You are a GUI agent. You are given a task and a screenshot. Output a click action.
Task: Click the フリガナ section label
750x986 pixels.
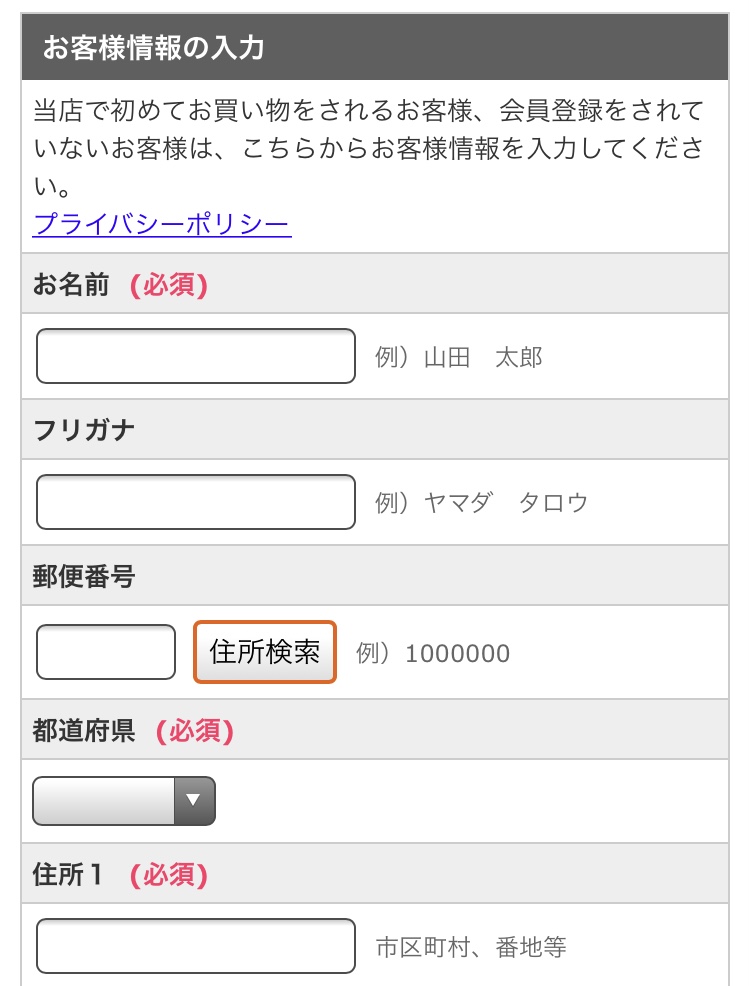click(84, 431)
